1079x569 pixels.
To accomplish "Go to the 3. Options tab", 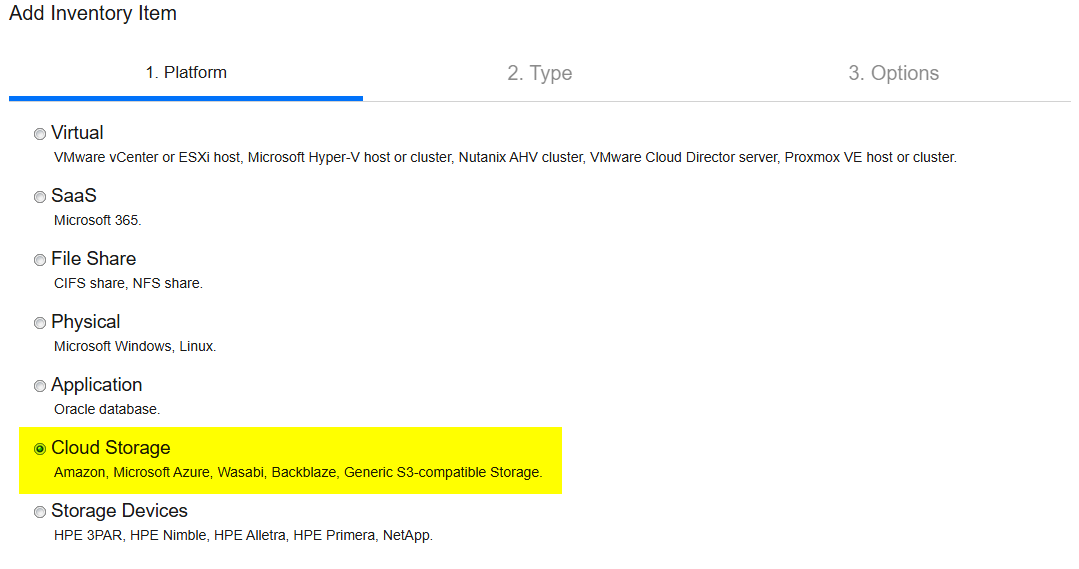I will click(893, 73).
